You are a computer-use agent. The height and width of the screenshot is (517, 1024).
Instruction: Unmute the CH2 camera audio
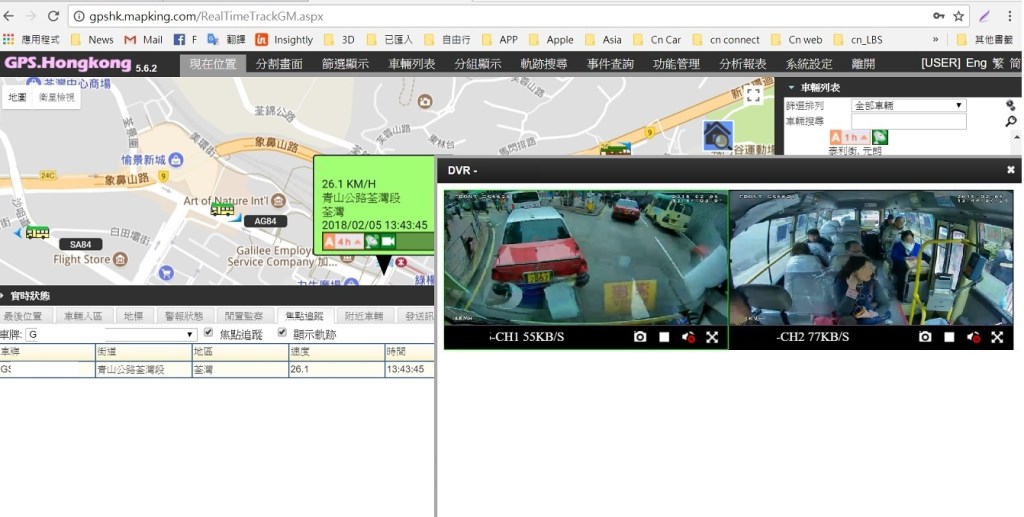pyautogui.click(x=974, y=337)
